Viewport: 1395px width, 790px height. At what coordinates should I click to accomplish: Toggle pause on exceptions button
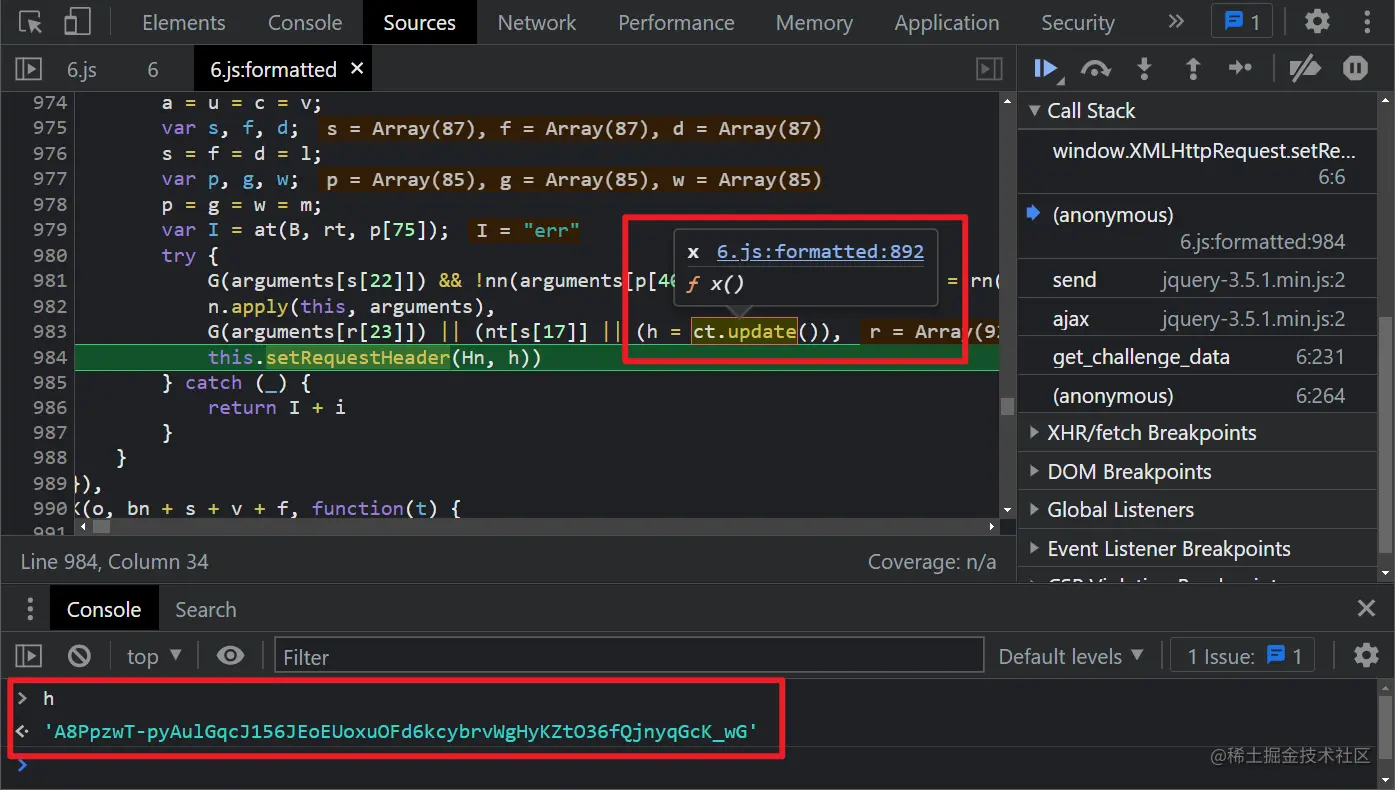point(1355,68)
